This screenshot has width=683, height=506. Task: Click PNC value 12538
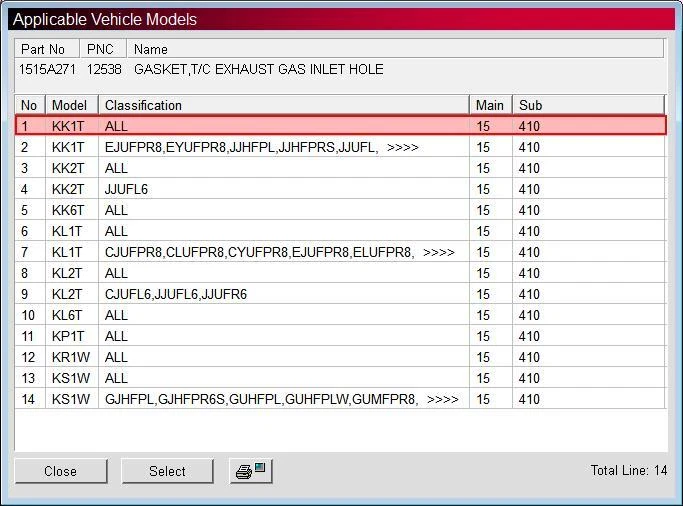[x=104, y=69]
